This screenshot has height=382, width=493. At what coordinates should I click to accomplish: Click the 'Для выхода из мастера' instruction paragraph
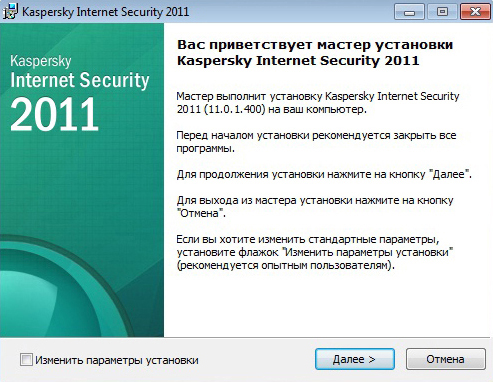tap(315, 207)
